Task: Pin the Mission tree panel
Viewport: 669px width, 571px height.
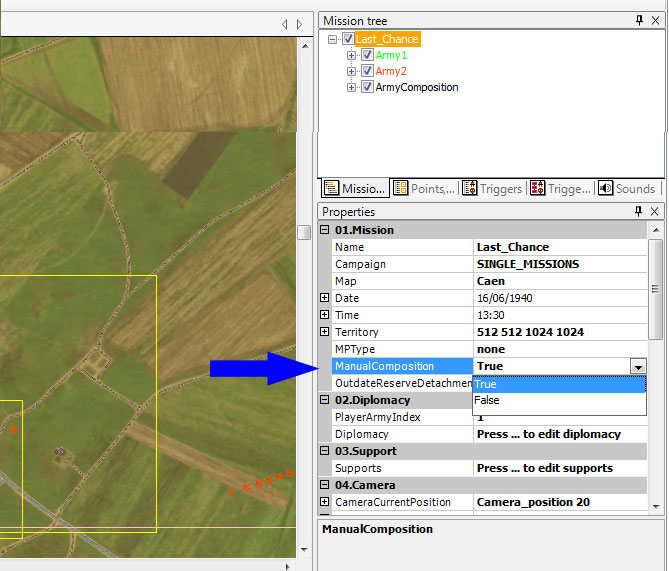Action: [x=639, y=20]
